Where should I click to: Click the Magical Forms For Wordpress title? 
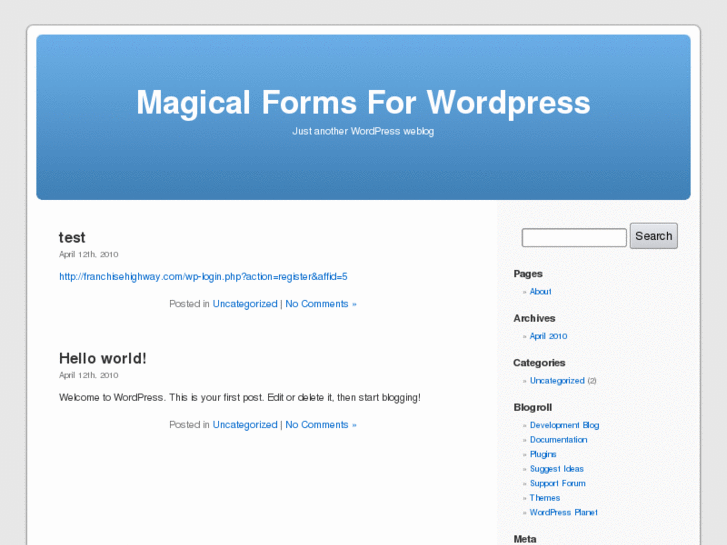tap(363, 103)
